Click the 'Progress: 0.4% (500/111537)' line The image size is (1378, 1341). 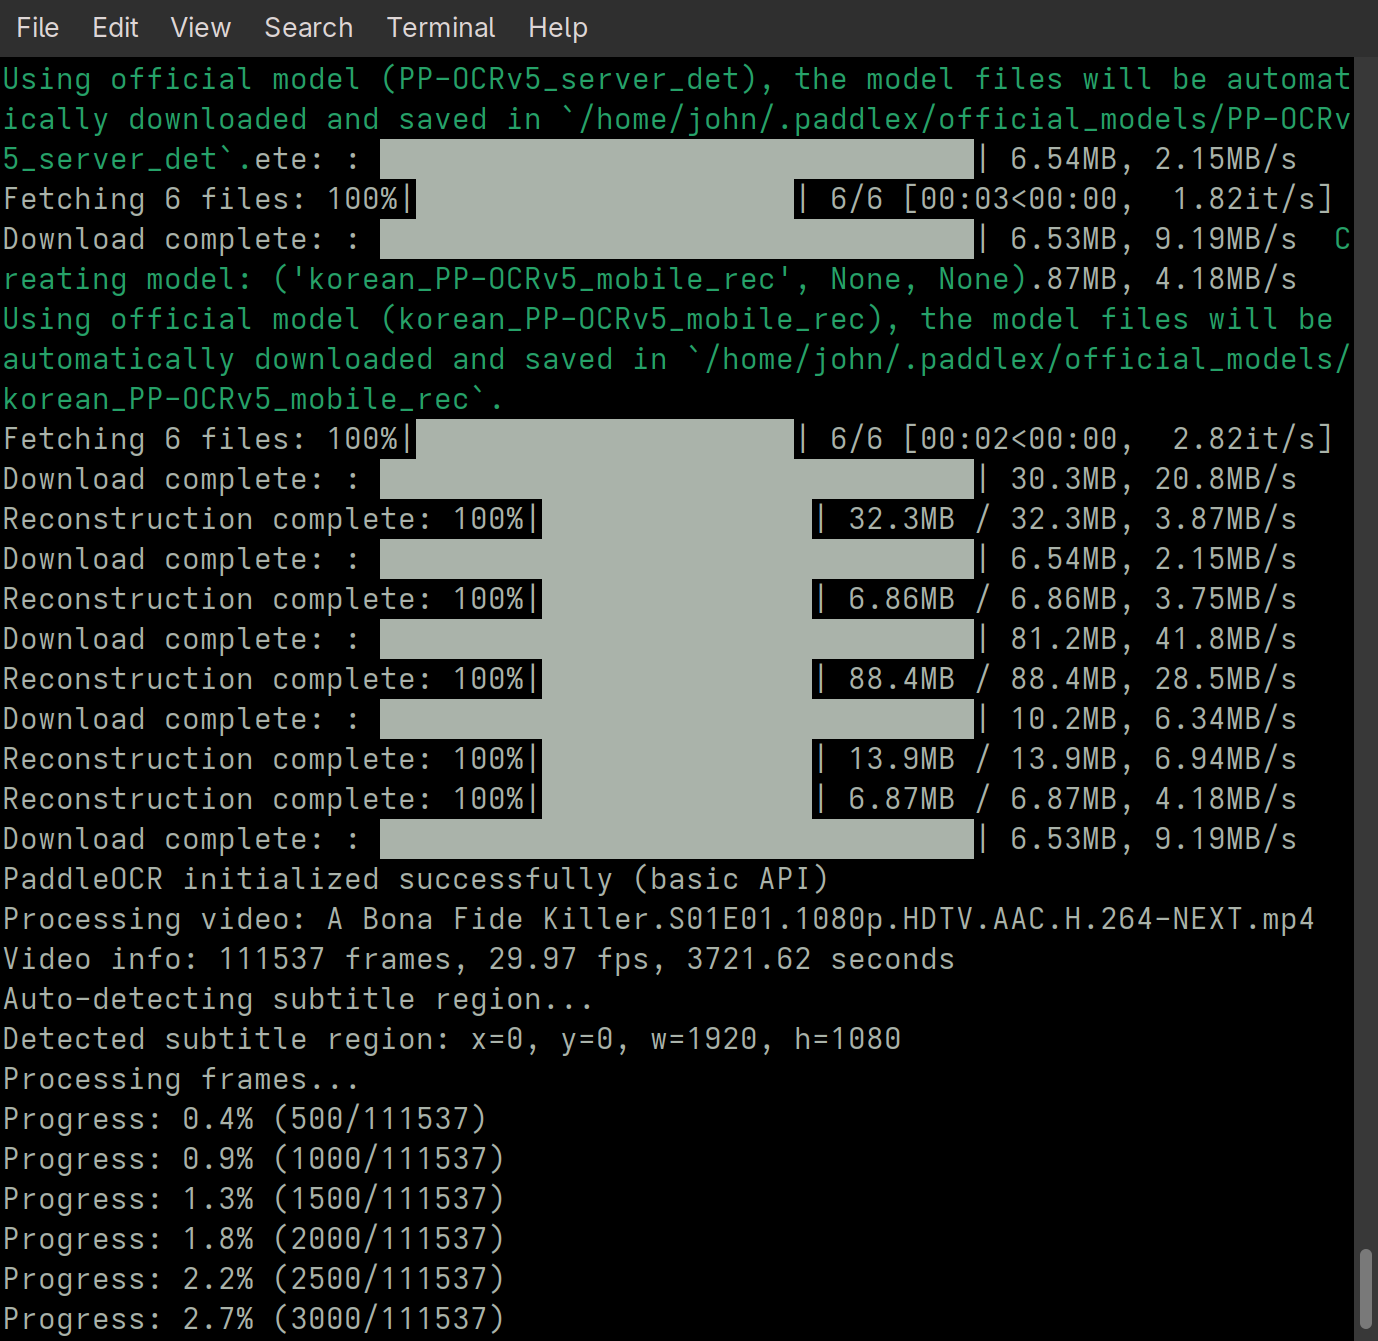(245, 1119)
